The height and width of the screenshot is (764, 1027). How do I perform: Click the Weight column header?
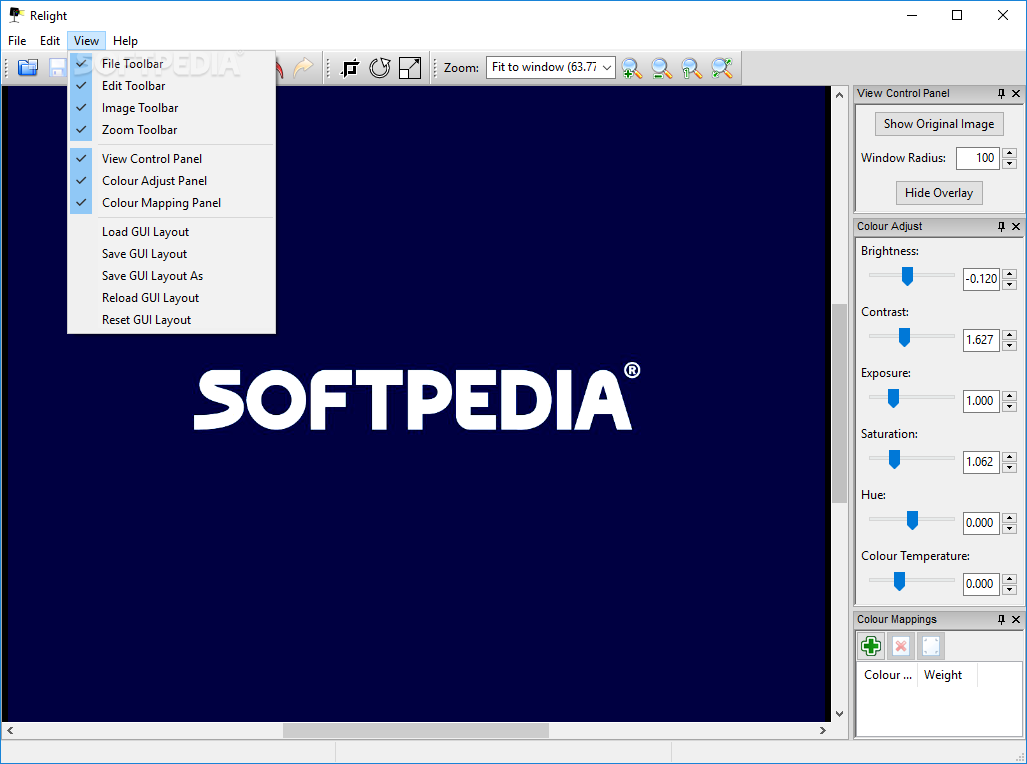947,675
